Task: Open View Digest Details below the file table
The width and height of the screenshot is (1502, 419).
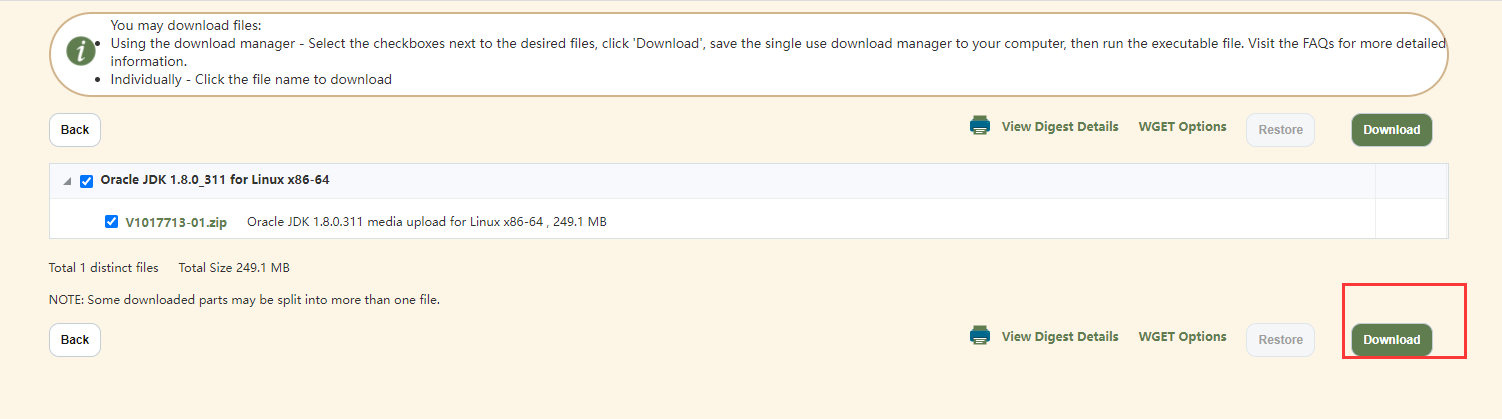Action: point(1060,337)
